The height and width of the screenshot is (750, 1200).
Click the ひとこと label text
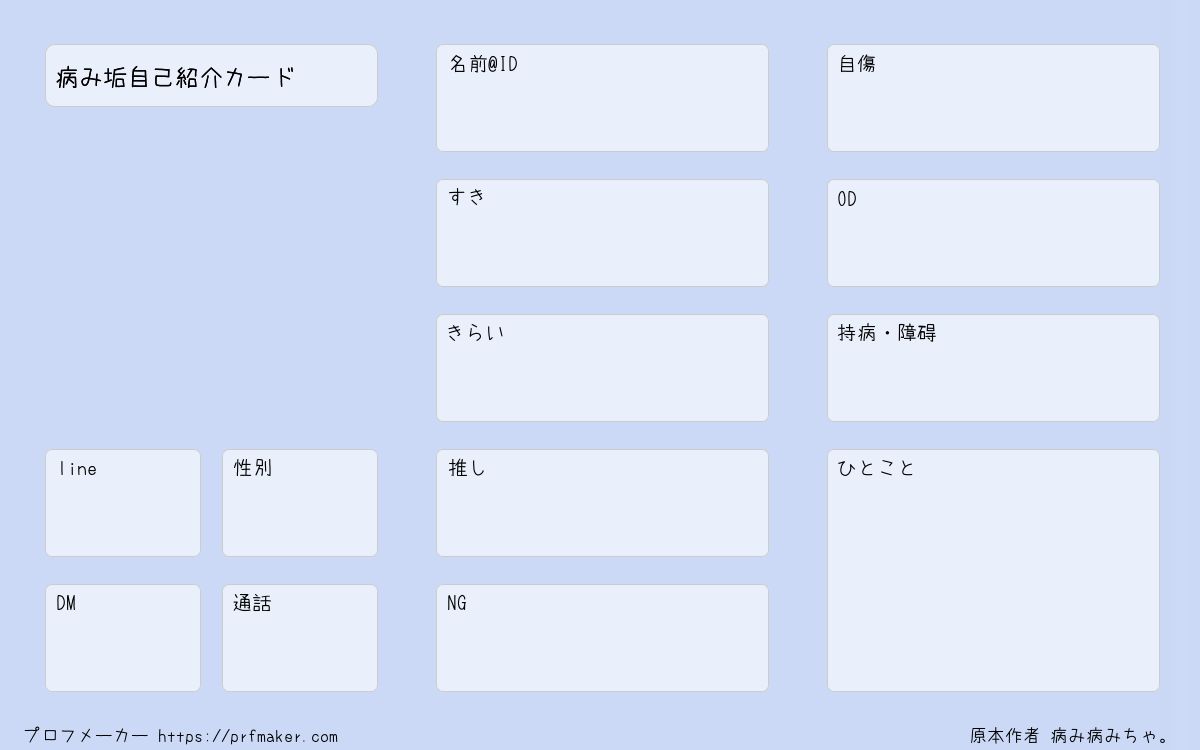tap(876, 468)
